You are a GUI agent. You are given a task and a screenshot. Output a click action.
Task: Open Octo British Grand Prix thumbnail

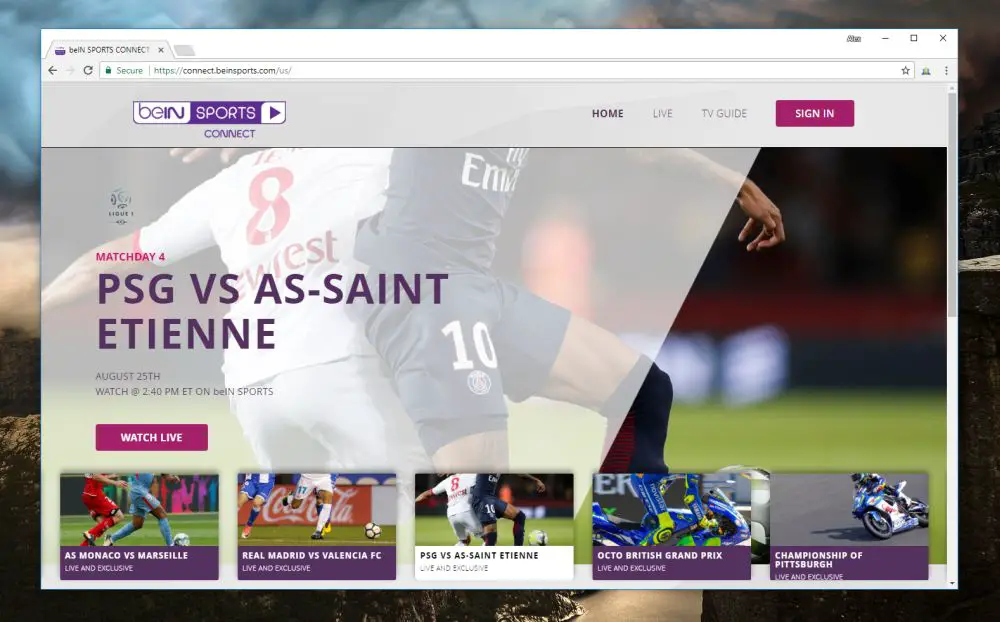click(x=672, y=526)
